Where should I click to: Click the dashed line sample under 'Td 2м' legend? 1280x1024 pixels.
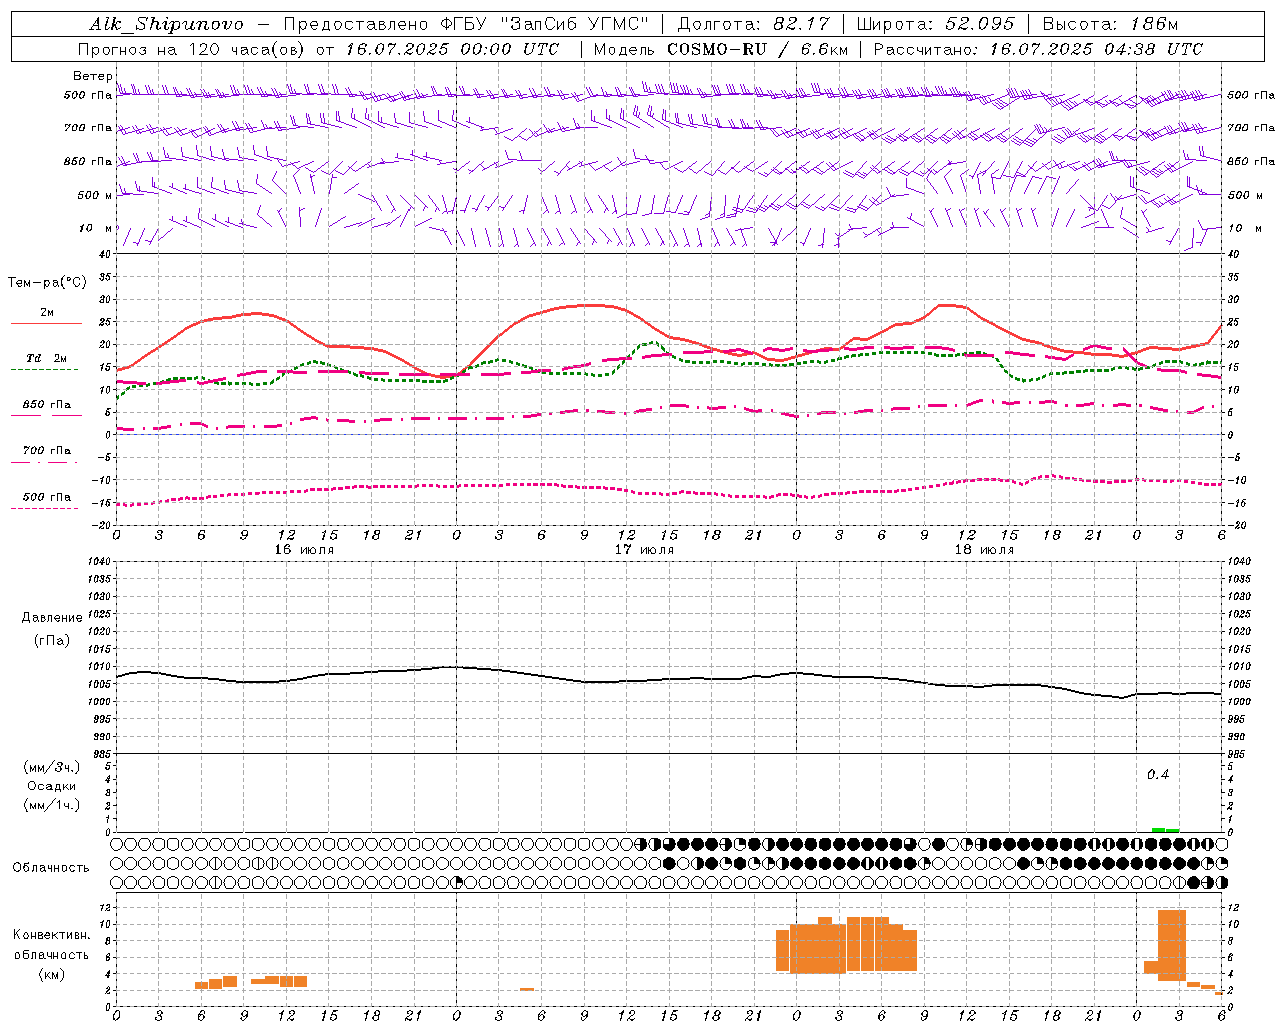point(44,369)
